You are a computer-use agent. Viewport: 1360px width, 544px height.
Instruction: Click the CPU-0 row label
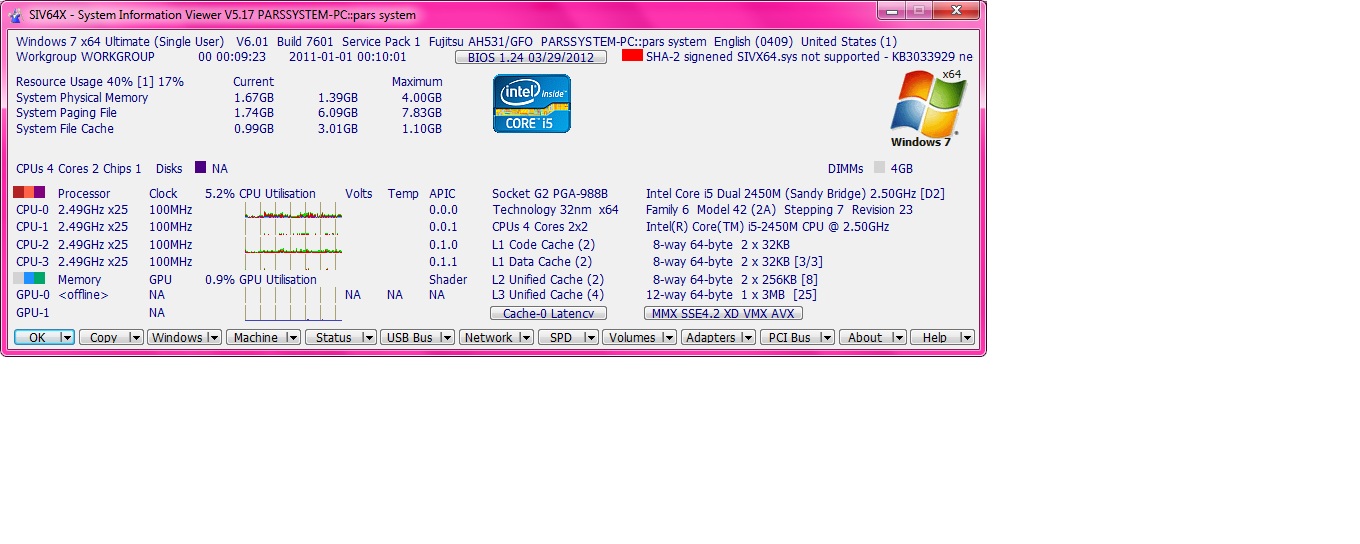point(32,210)
